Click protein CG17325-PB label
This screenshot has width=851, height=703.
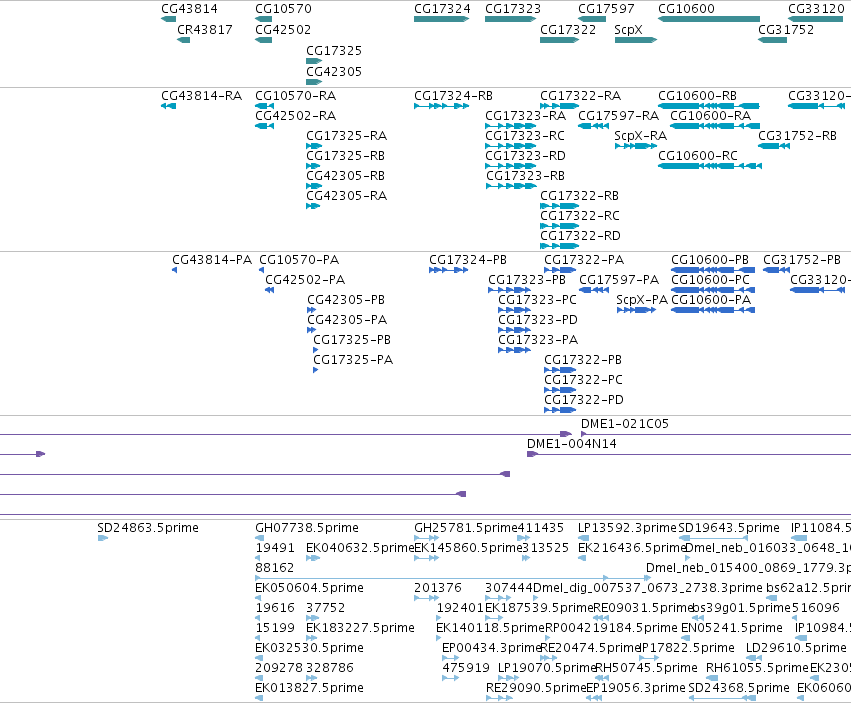click(x=352, y=340)
